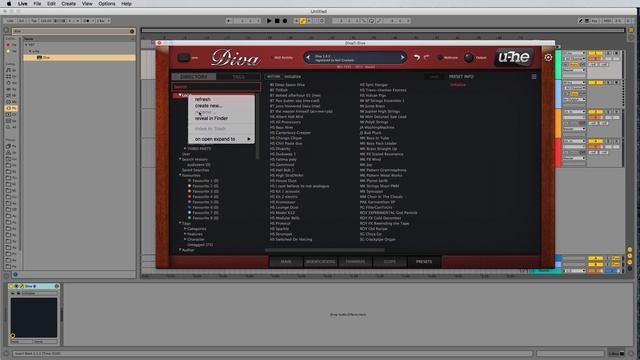This screenshot has height=360, width=640.
Task: Toggle the Diva device activator in Live
Action: [11, 286]
